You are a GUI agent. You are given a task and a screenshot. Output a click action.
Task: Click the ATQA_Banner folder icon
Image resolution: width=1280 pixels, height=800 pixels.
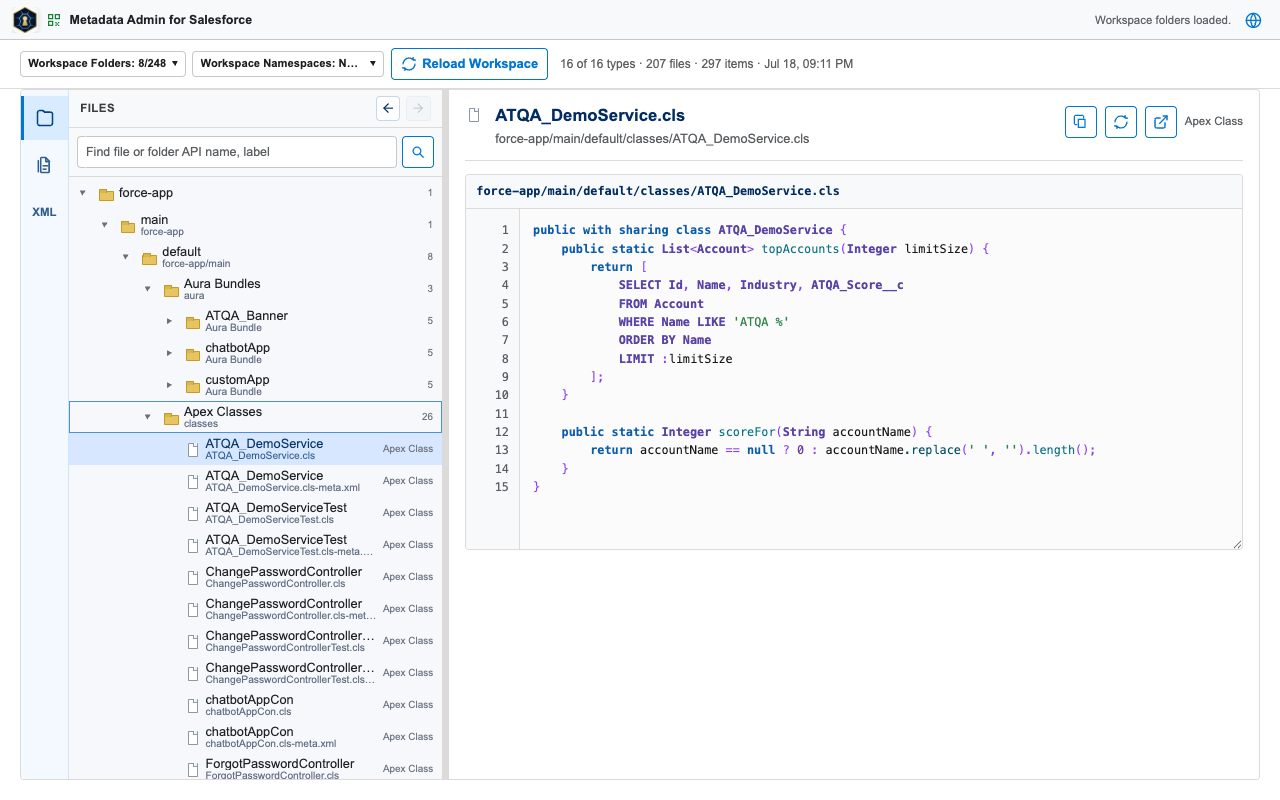[192, 322]
